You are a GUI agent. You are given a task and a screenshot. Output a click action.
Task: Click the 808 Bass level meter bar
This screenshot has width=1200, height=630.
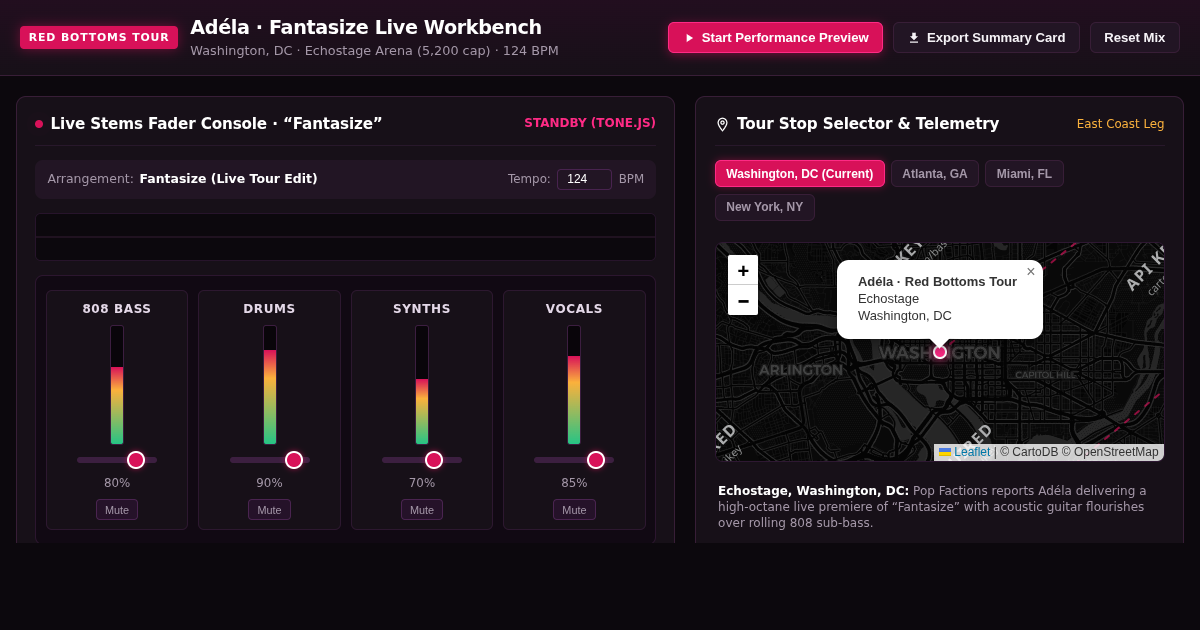click(x=117, y=385)
